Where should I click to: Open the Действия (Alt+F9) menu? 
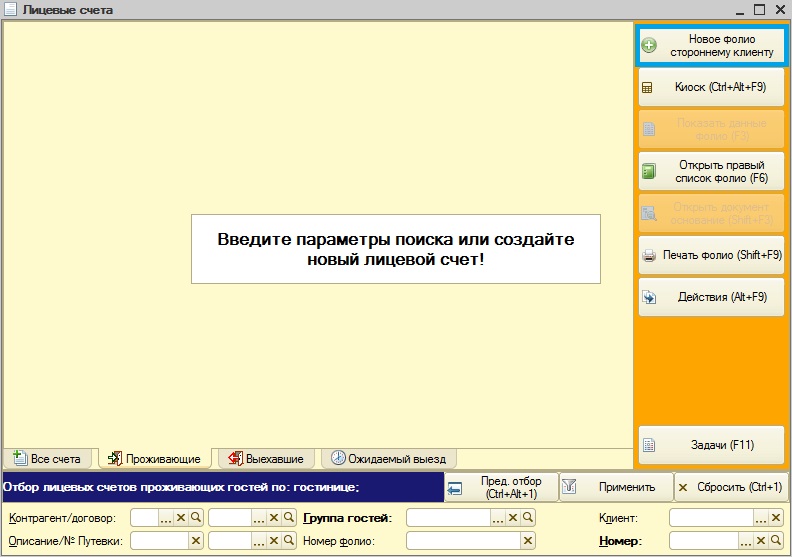tap(711, 297)
